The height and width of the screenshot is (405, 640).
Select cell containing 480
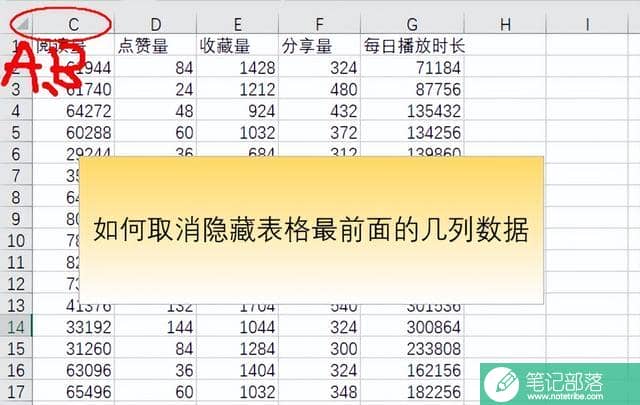(x=320, y=89)
